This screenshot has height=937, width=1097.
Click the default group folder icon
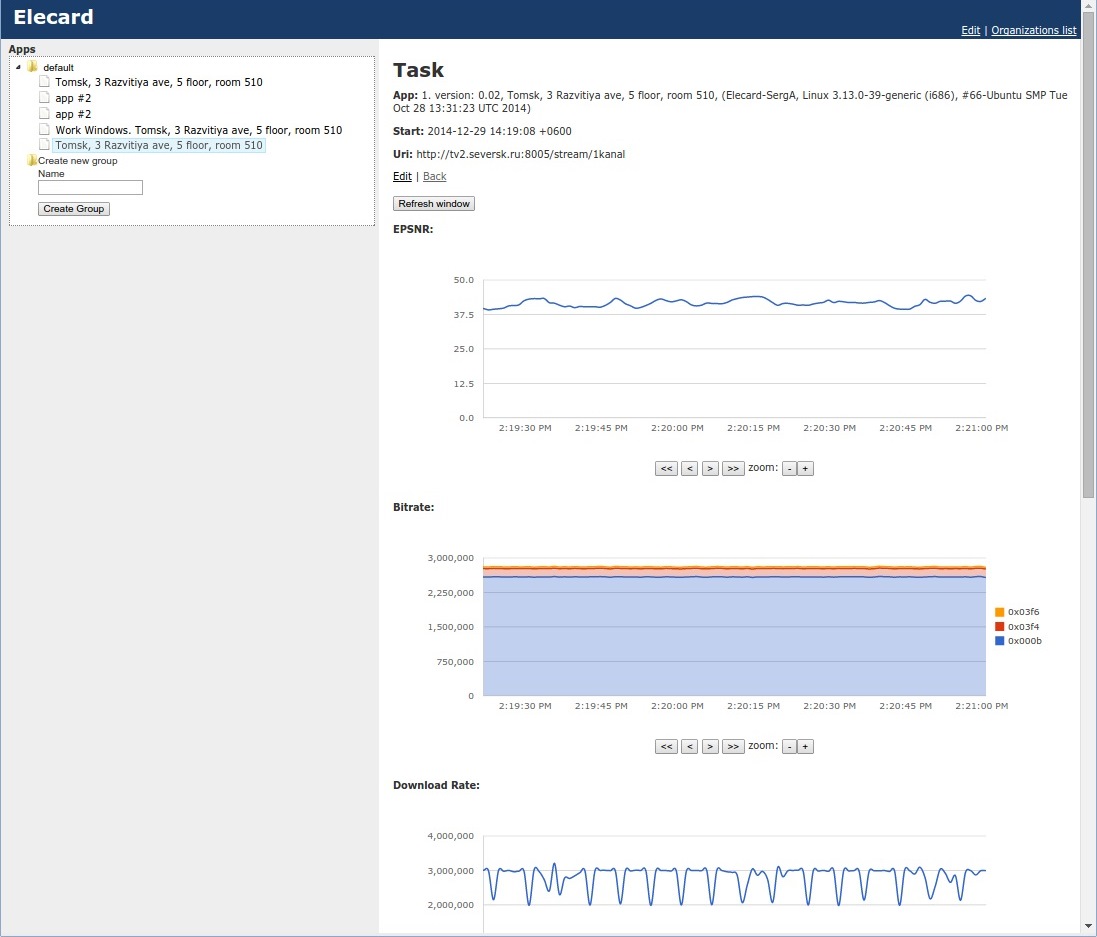tap(32, 67)
